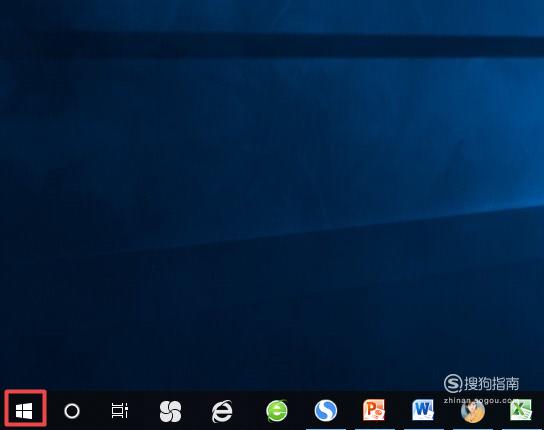The height and width of the screenshot is (430, 544).
Task: Open Internet Explorer from taskbar
Action: 222,411
